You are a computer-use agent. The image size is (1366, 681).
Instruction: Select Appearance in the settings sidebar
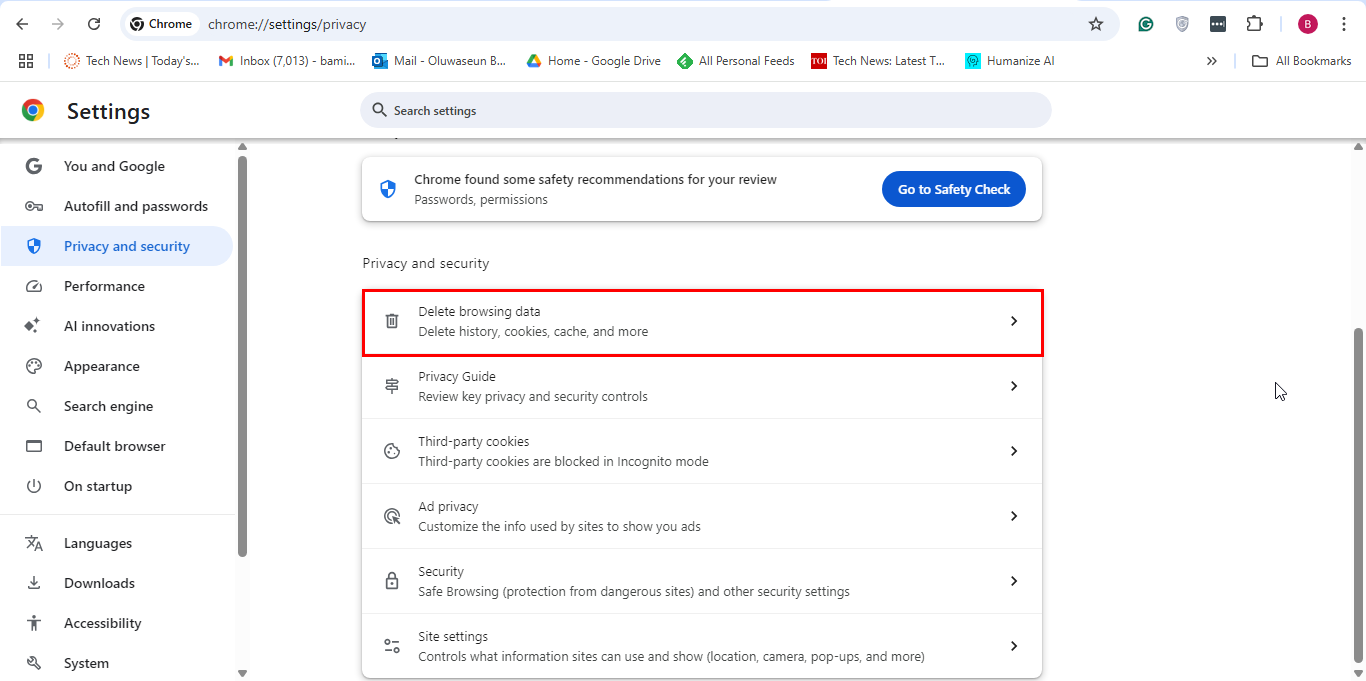(101, 366)
